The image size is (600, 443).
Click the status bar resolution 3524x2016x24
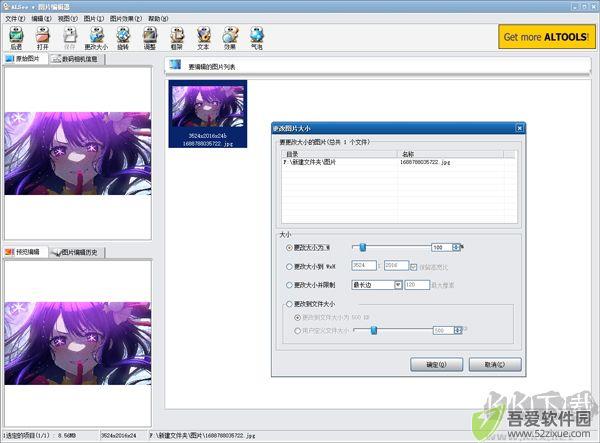118,435
